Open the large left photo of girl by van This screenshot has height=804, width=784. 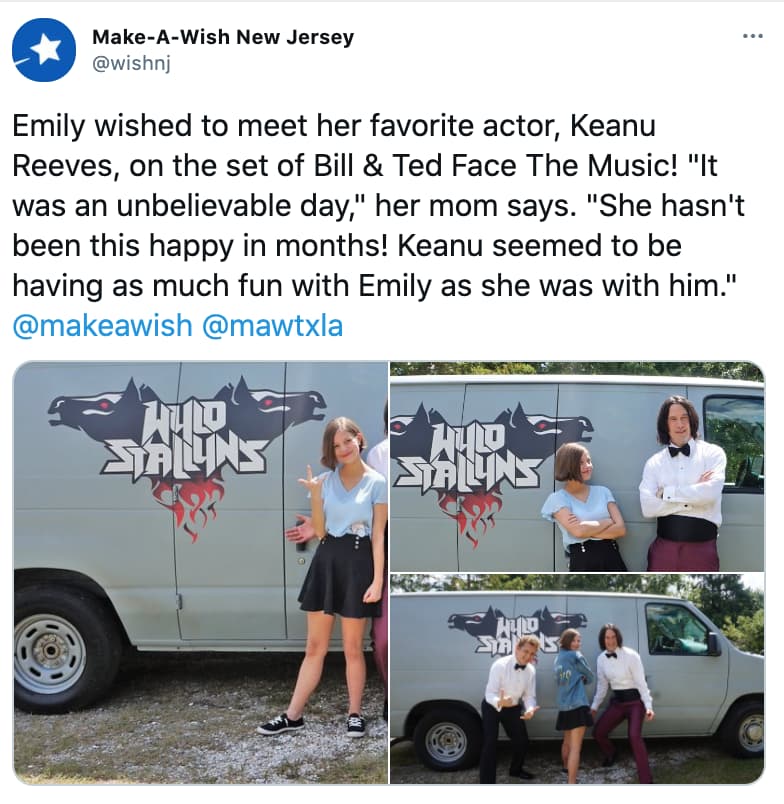click(x=200, y=572)
